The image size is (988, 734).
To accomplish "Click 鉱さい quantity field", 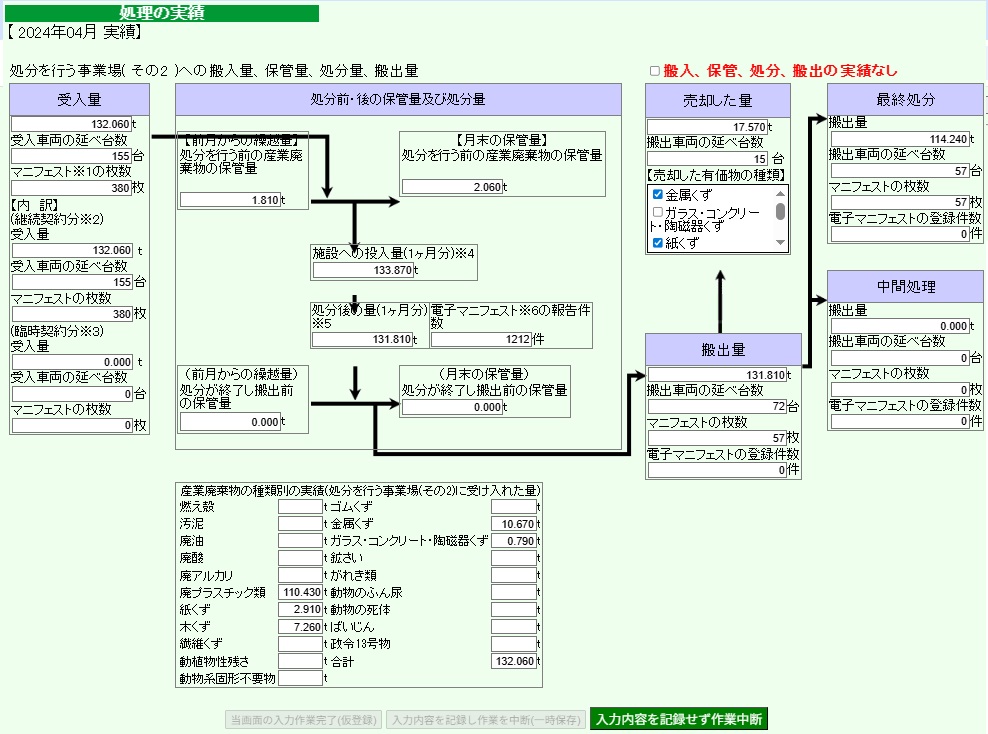I will (514, 558).
